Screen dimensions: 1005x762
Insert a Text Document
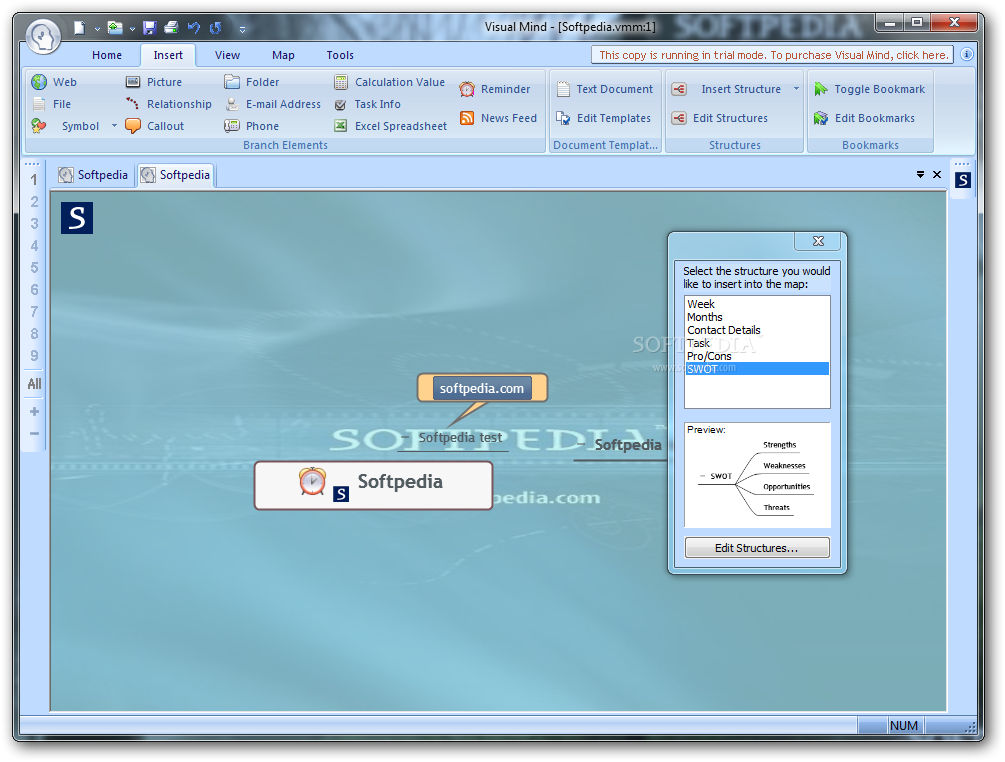pyautogui.click(x=604, y=89)
